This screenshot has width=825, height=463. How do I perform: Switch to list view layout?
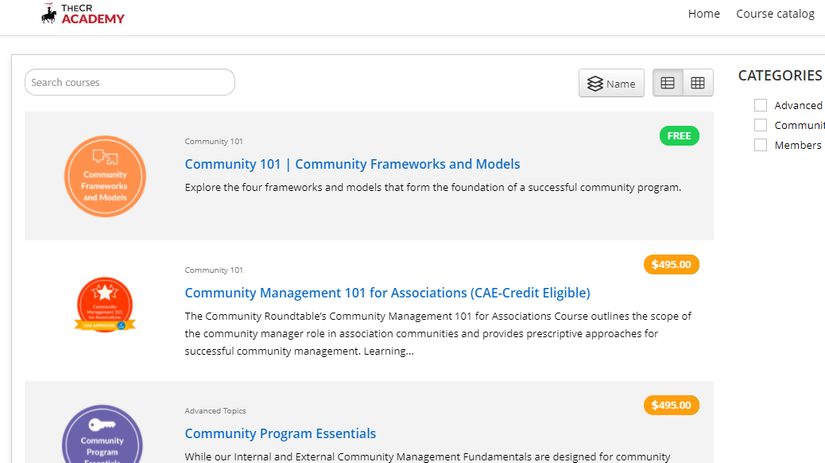668,83
